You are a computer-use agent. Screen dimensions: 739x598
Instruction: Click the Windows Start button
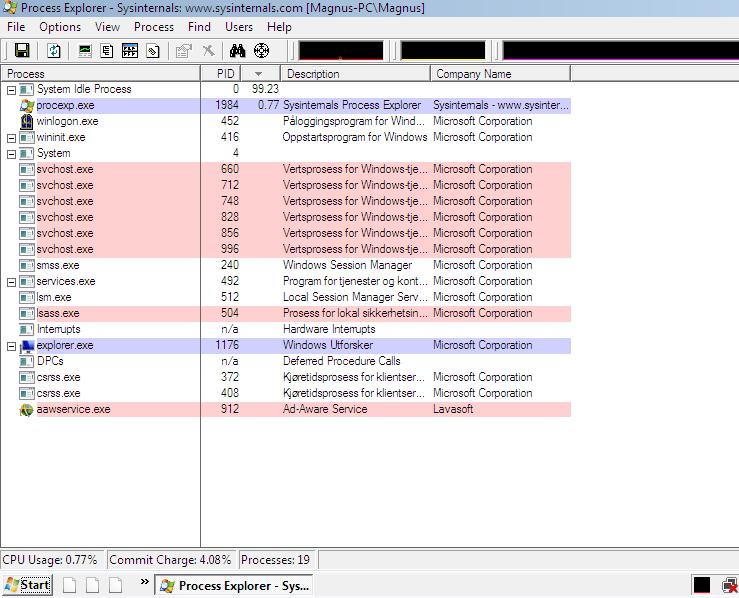pyautogui.click(x=28, y=585)
